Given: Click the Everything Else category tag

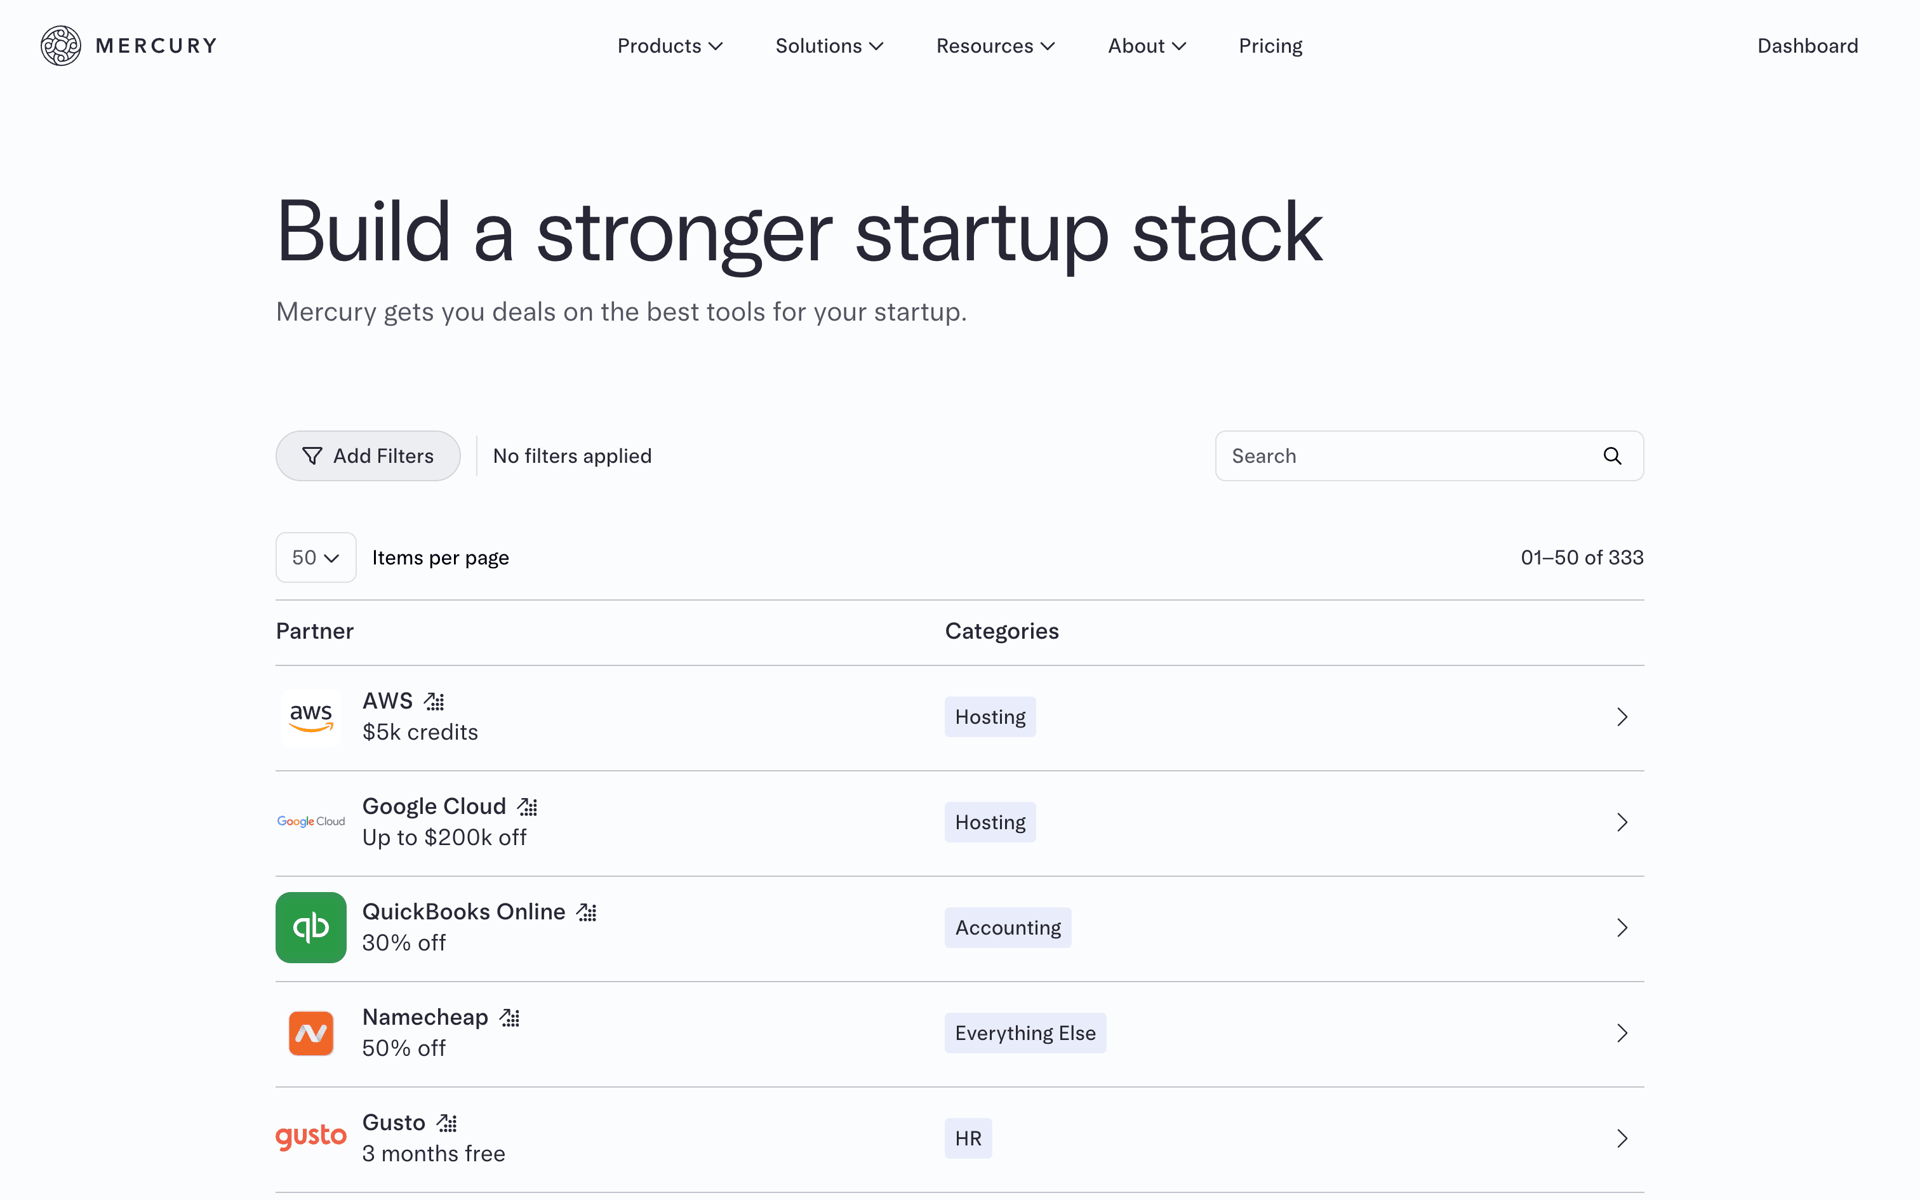Looking at the screenshot, I should [x=1025, y=1033].
